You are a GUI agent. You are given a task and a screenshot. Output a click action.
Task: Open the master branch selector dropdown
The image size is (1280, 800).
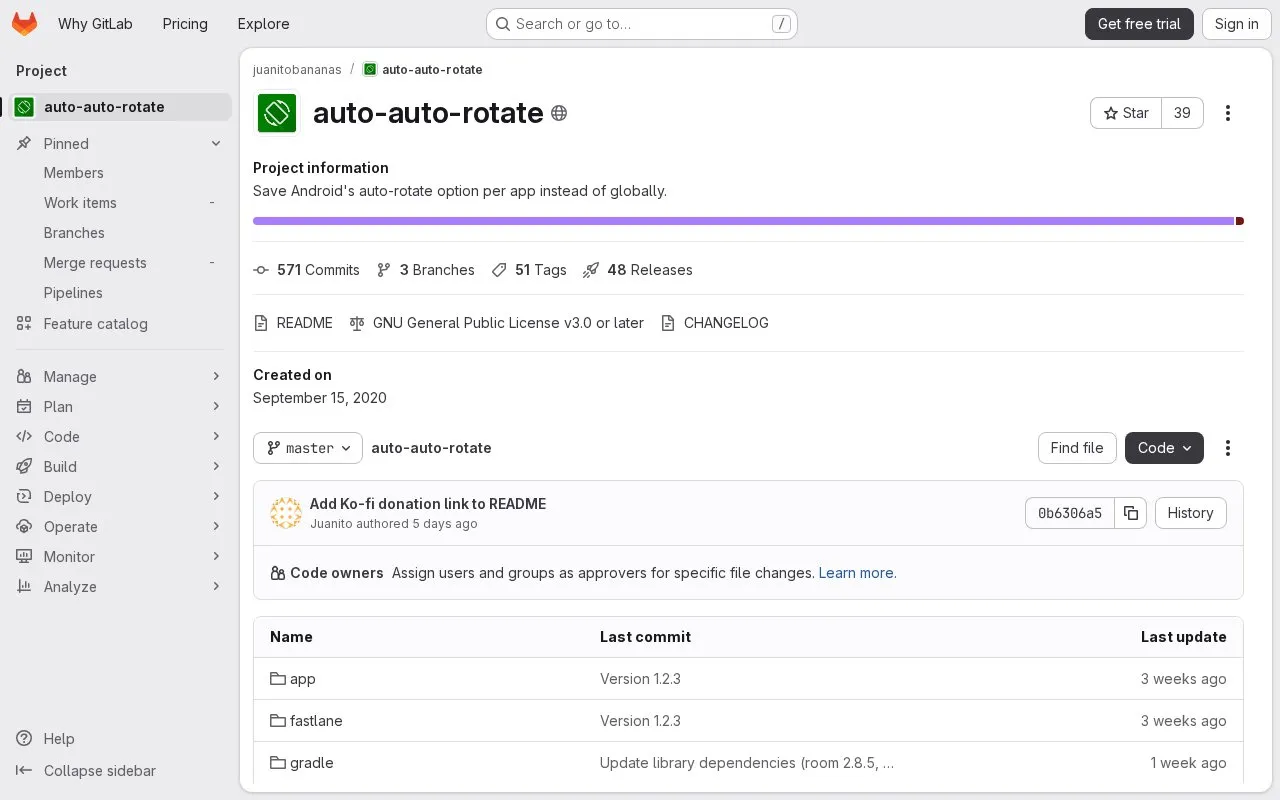308,448
